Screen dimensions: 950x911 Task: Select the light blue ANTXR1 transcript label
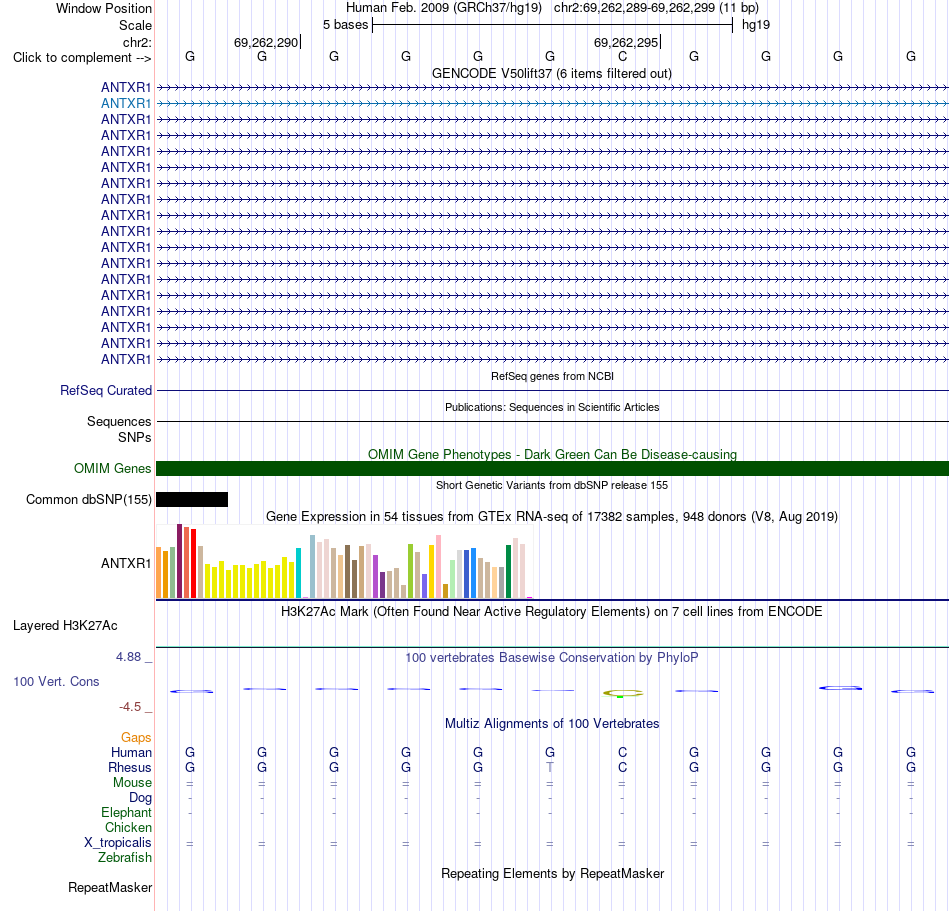125,104
